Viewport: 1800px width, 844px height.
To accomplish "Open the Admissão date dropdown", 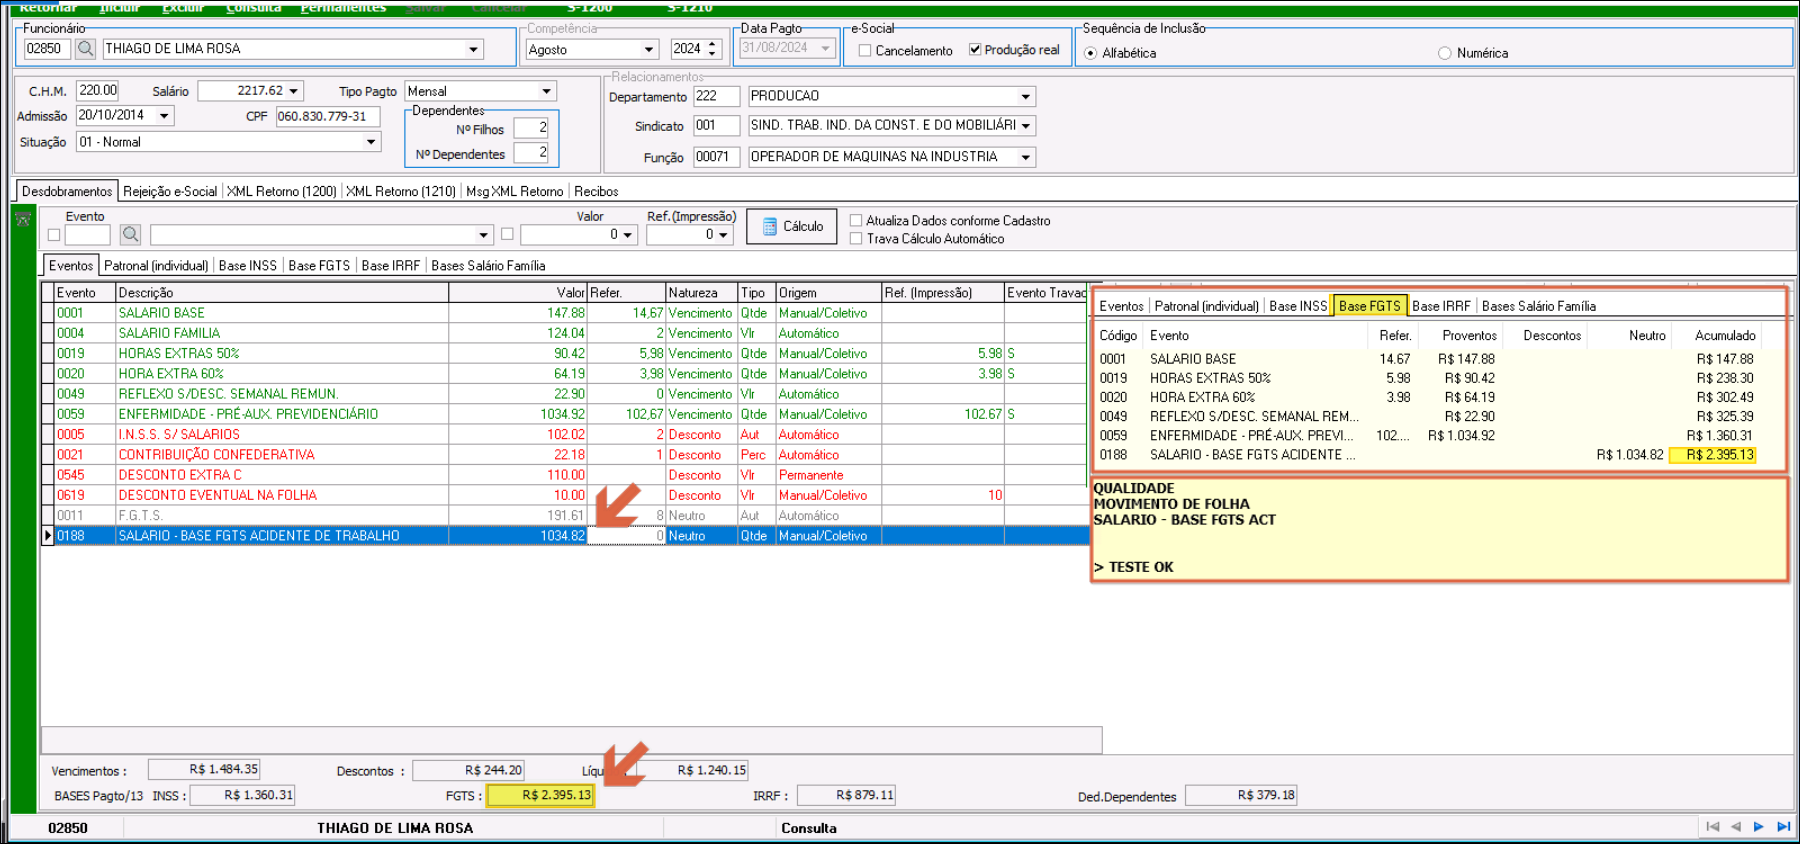I will (x=164, y=116).
